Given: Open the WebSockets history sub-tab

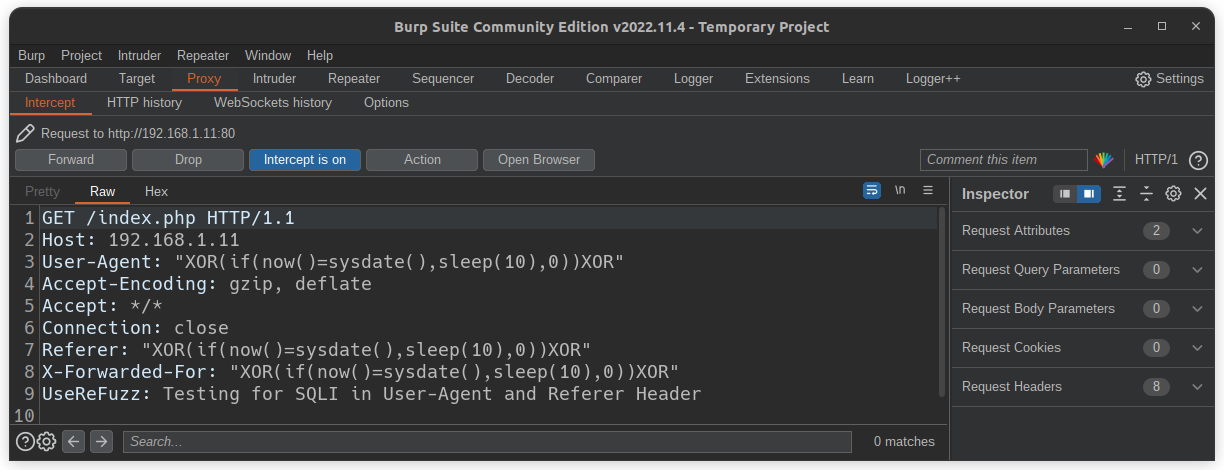Looking at the screenshot, I should coord(273,102).
